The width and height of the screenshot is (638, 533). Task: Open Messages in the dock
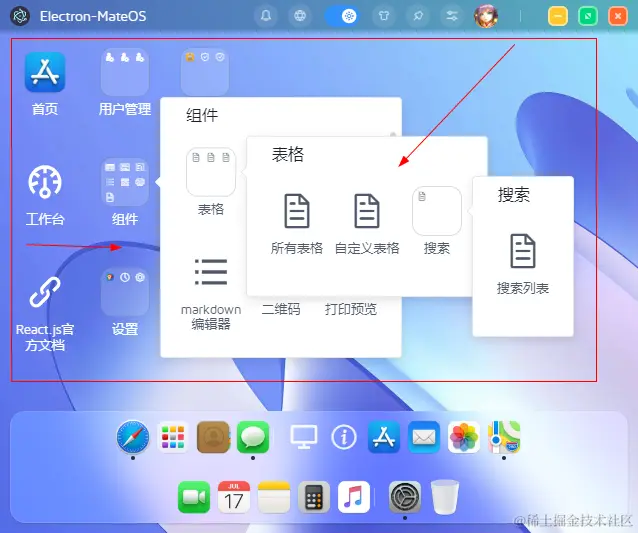pos(253,437)
